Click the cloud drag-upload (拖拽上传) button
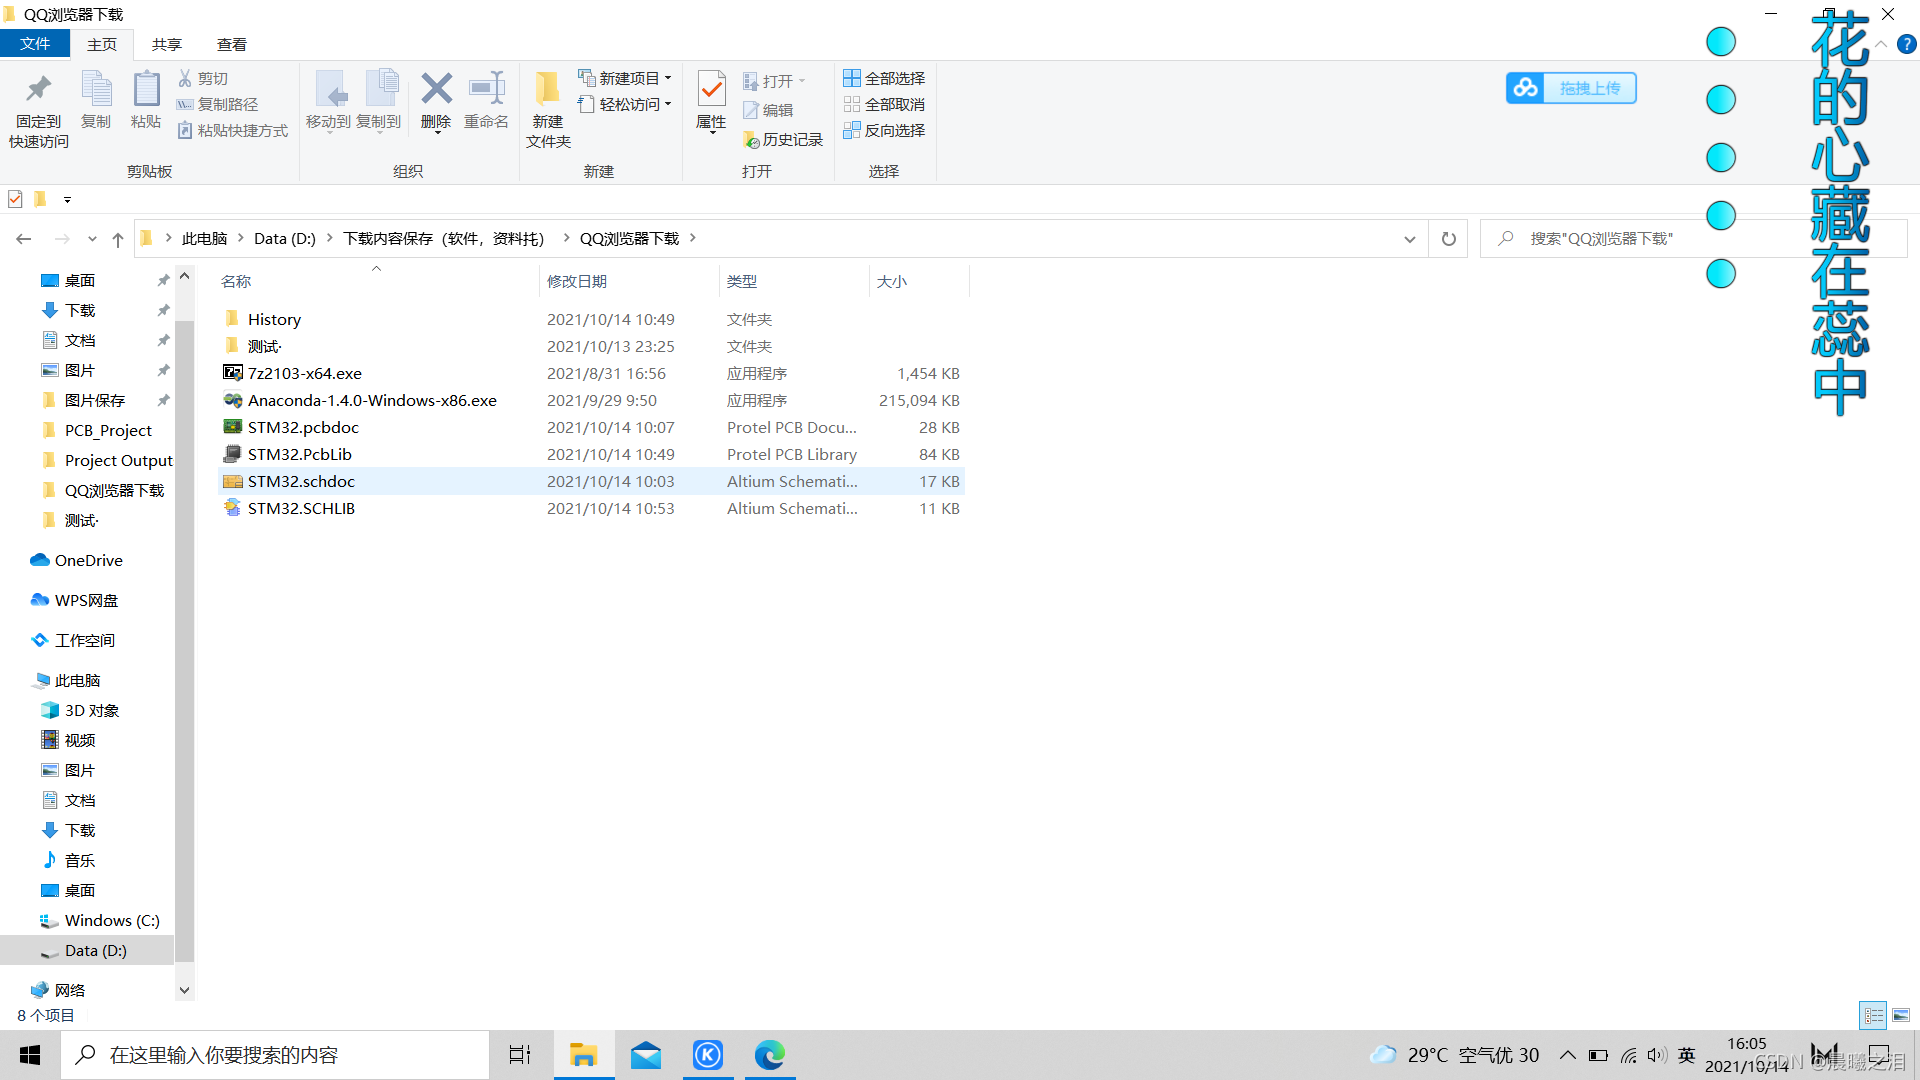The image size is (1920, 1080). tap(1571, 88)
